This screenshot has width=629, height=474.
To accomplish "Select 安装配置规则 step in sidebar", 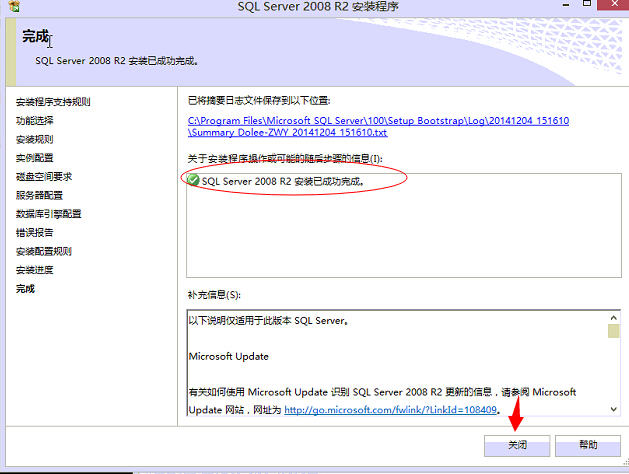I will click(44, 251).
